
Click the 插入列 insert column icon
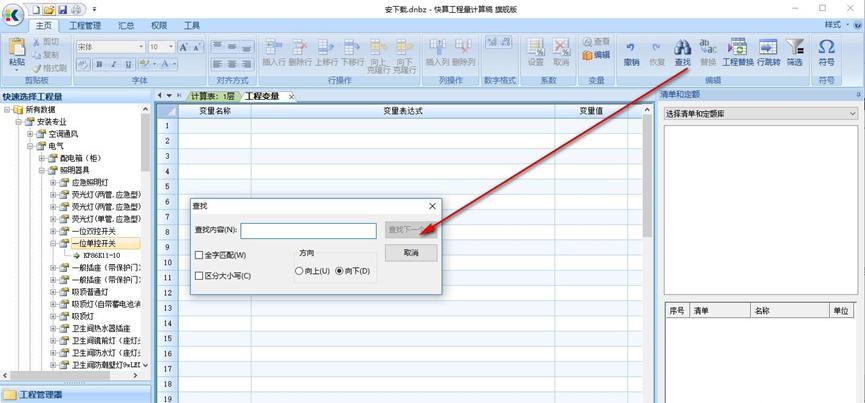coord(437,53)
